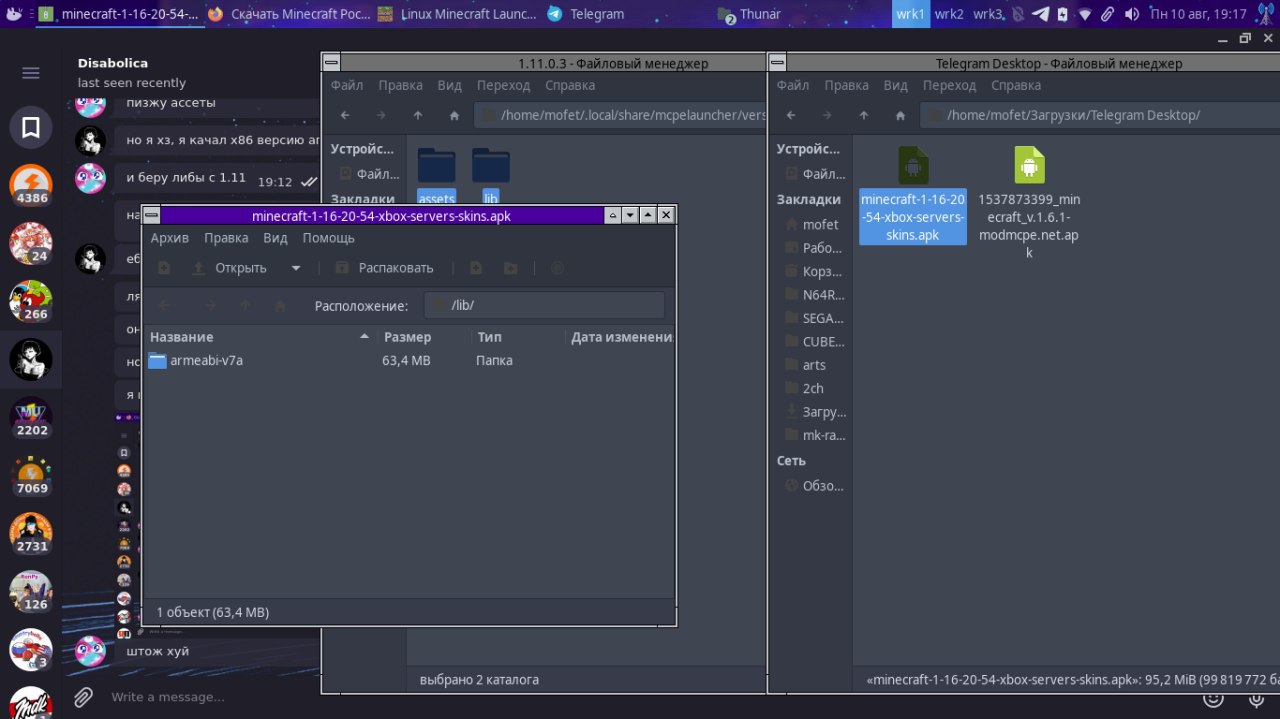Switch to Linux Minecraft Launcher taskbar entry
The image size is (1280, 719).
460,14
